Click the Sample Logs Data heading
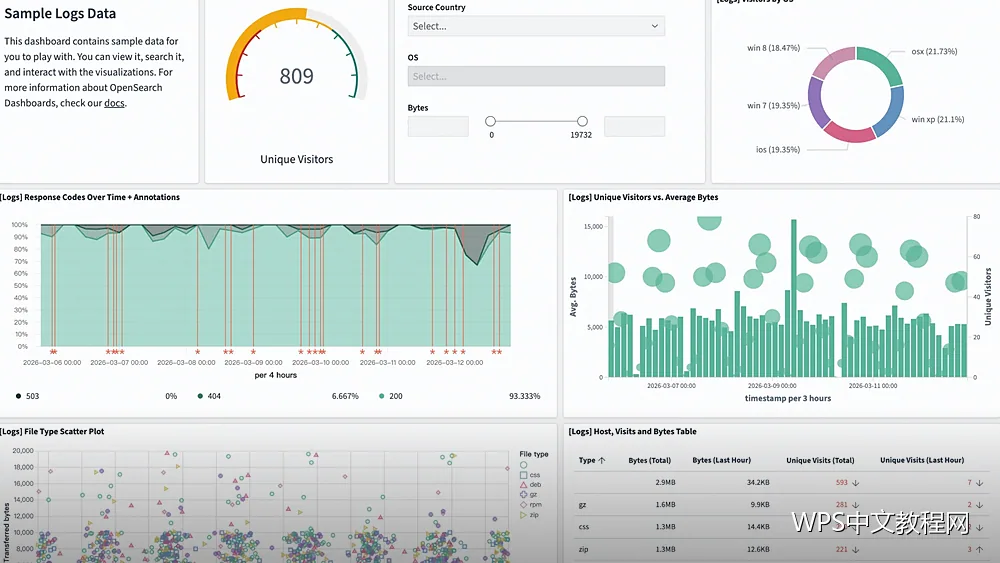This screenshot has height=563, width=1000. [x=60, y=13]
